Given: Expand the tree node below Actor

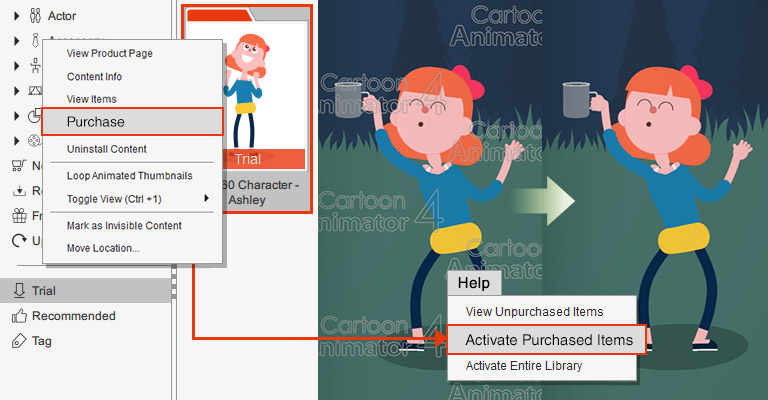Looking at the screenshot, I should click(16, 41).
